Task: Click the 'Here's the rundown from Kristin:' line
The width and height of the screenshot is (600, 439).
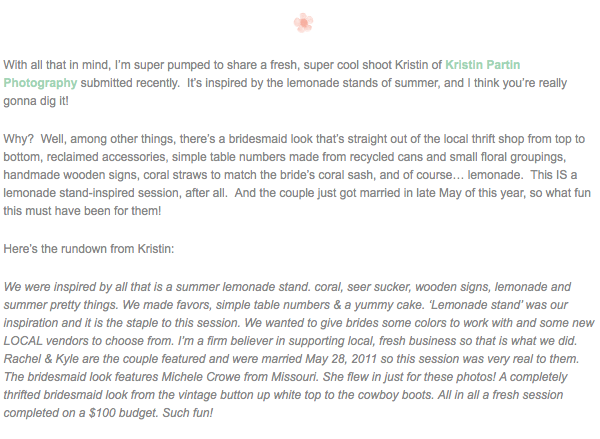Action: pos(89,249)
